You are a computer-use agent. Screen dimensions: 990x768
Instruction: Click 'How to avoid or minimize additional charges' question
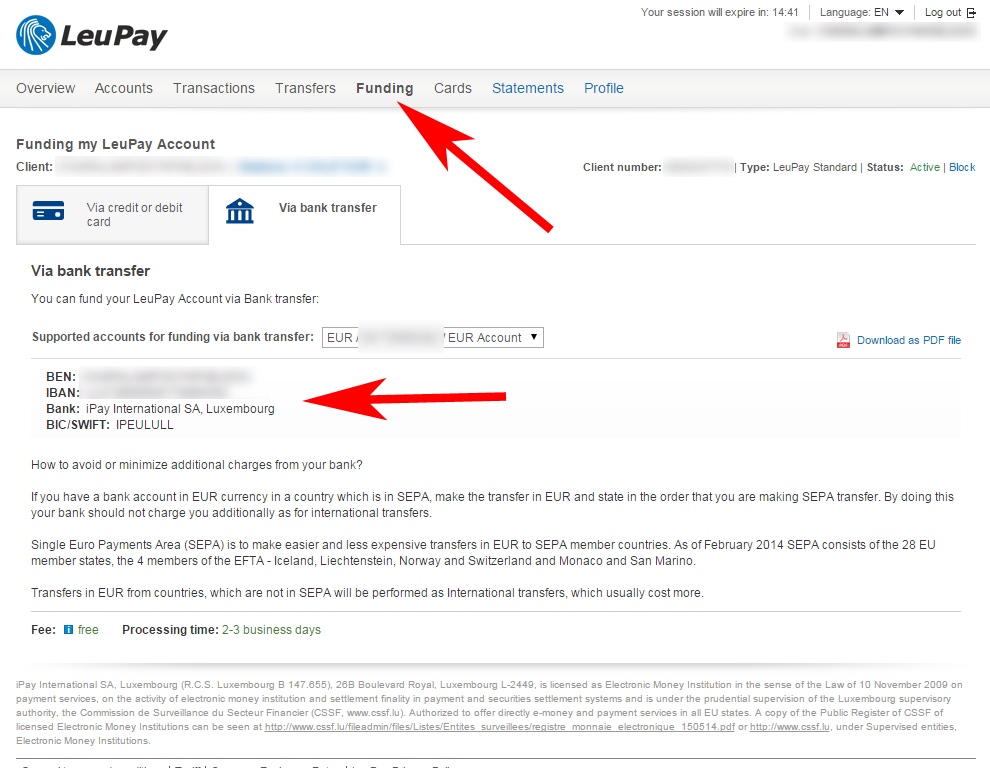coord(197,465)
